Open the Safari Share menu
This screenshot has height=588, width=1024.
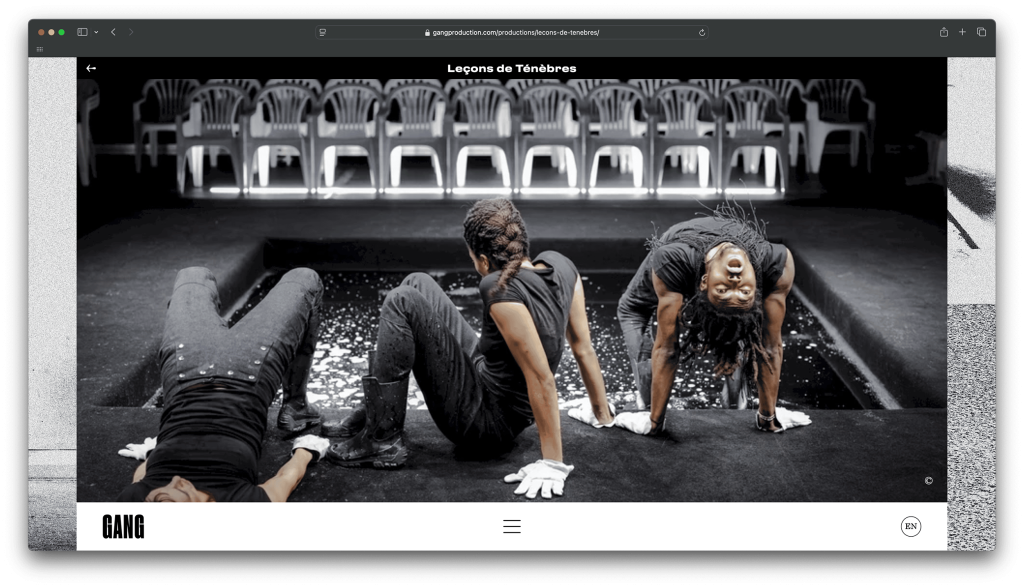[943, 32]
